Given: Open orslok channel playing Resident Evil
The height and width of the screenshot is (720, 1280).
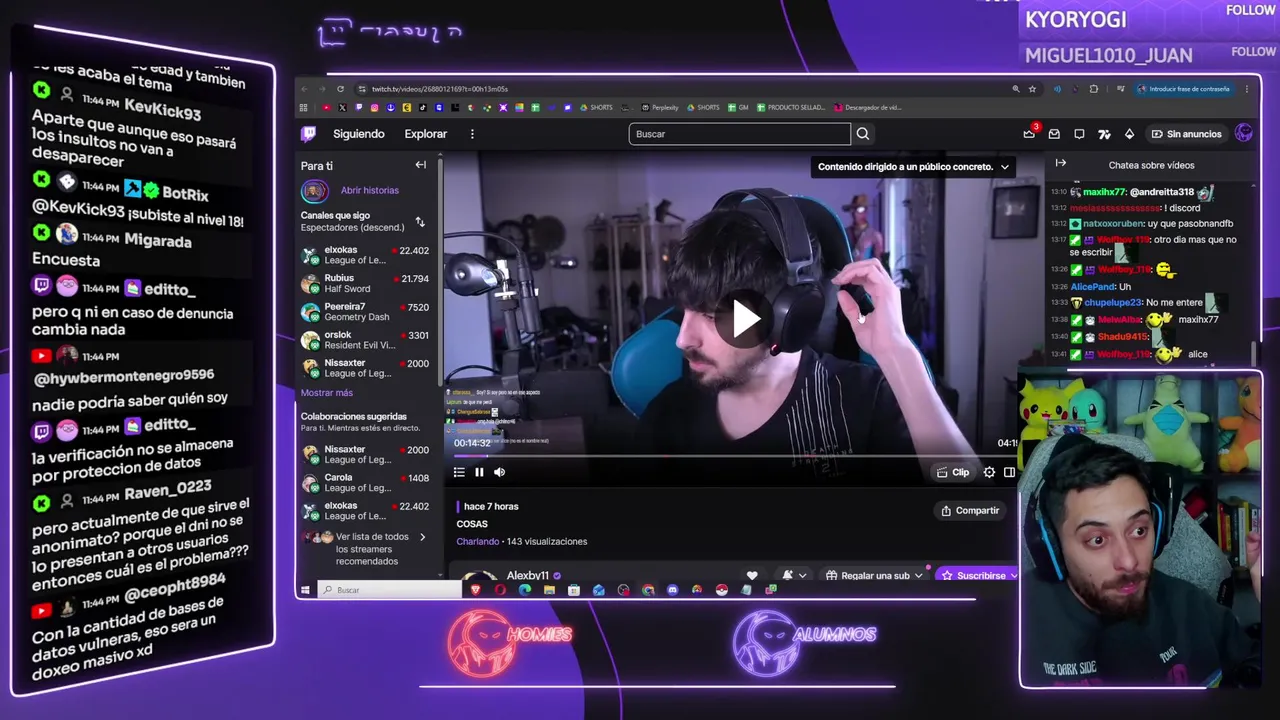Looking at the screenshot, I should (x=368, y=340).
